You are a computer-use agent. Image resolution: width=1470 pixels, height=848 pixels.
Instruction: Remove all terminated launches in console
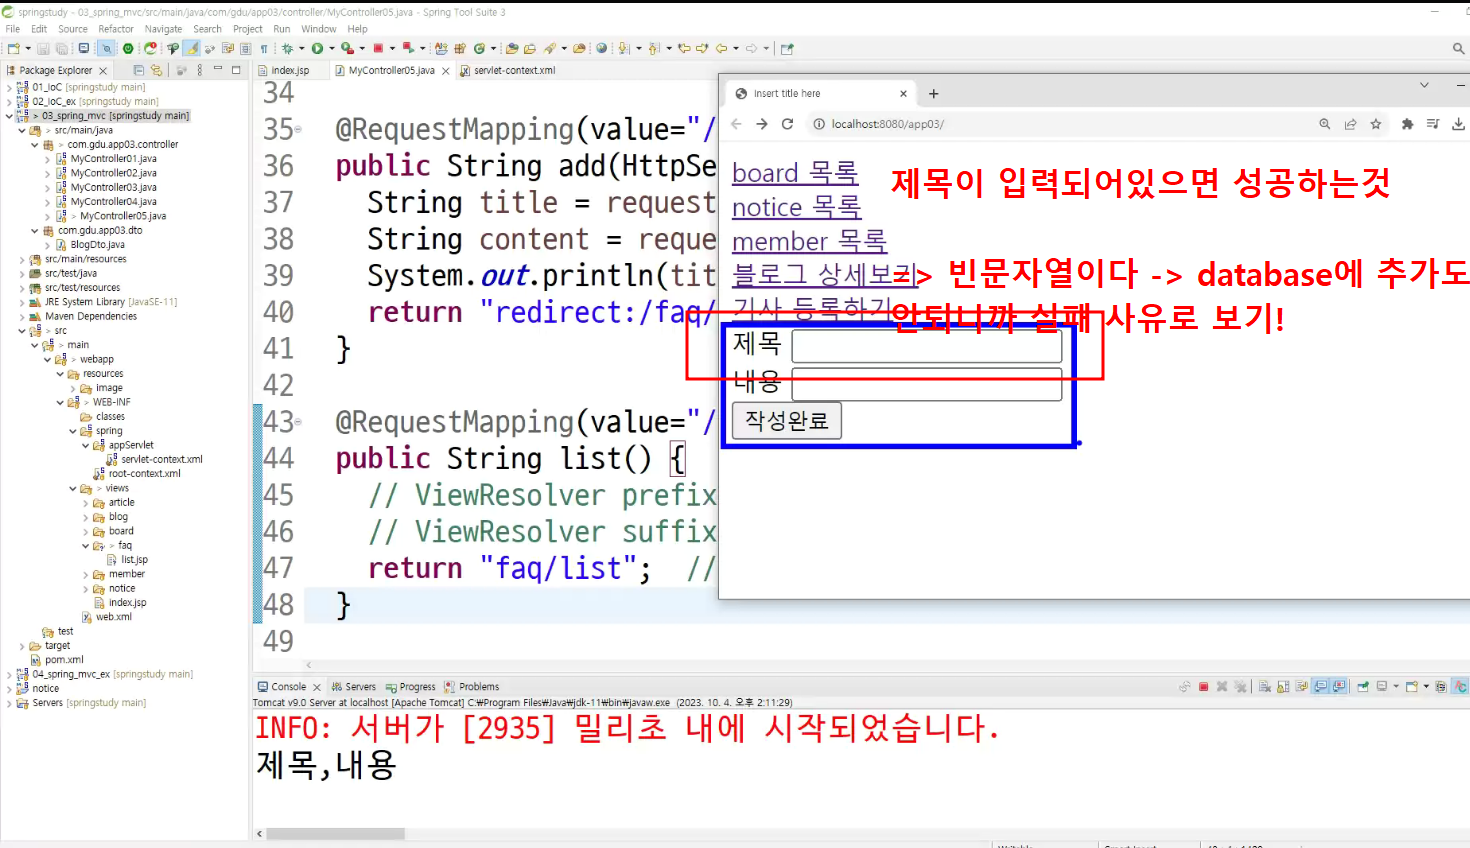click(1240, 687)
